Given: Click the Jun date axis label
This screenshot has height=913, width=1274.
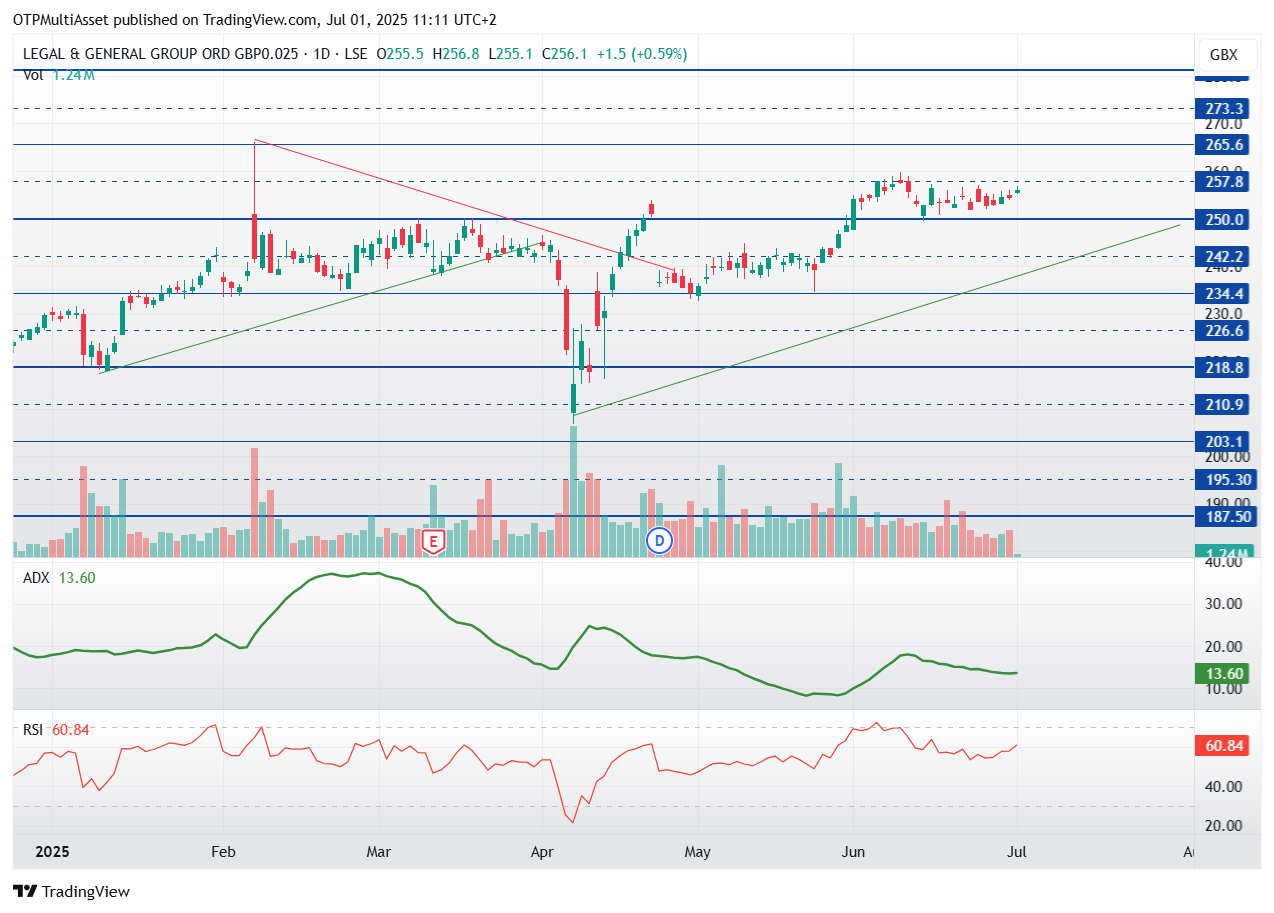Looking at the screenshot, I should 853,852.
